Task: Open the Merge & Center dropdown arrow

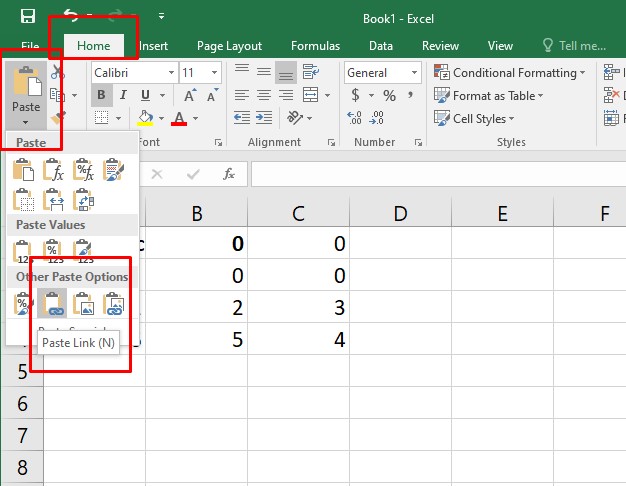Action: pyautogui.click(x=327, y=95)
